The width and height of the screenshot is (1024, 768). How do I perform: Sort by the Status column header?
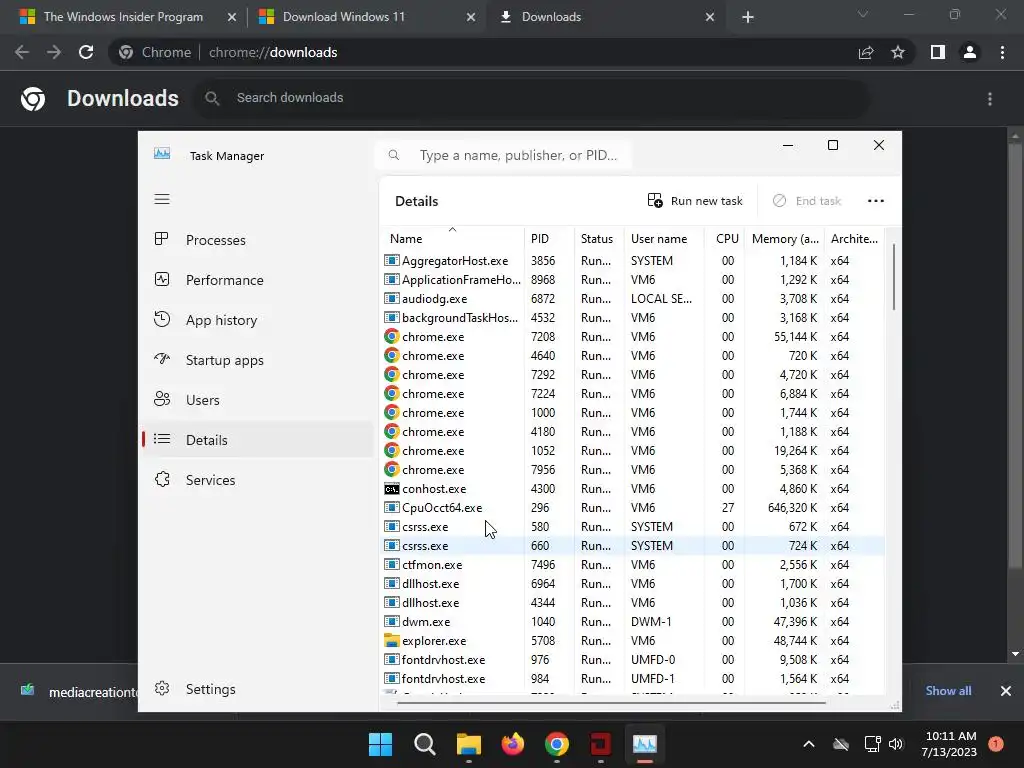pos(597,238)
